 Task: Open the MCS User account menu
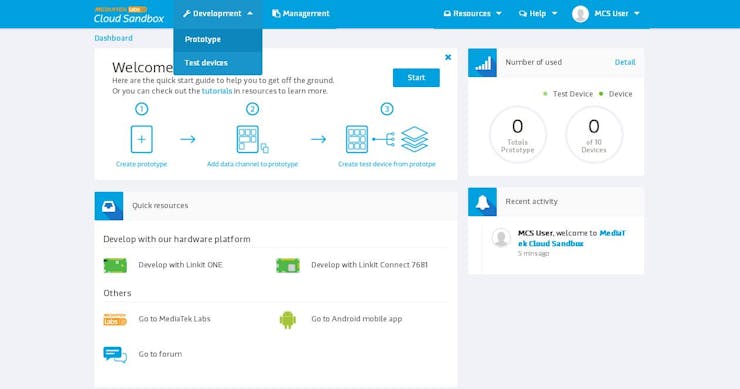607,14
